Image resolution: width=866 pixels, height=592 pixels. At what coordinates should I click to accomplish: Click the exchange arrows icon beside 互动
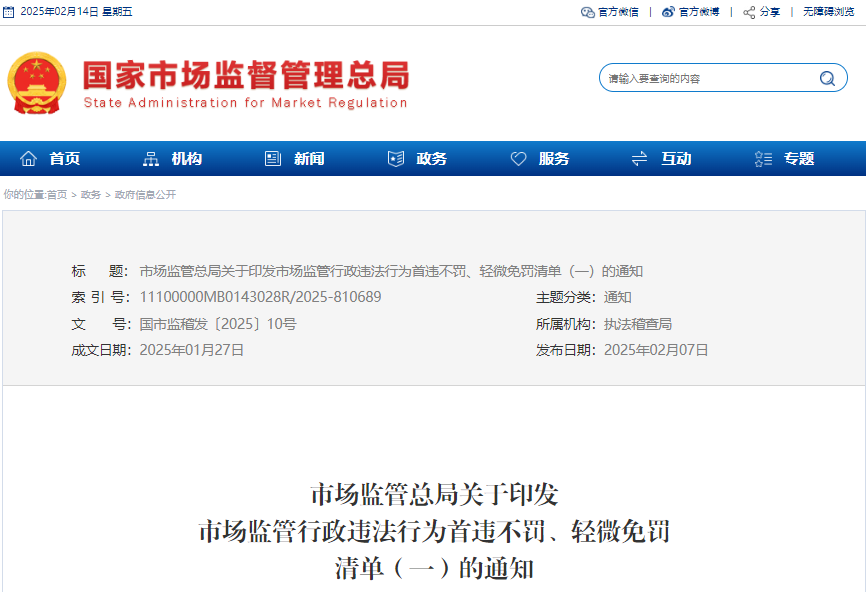click(x=640, y=159)
